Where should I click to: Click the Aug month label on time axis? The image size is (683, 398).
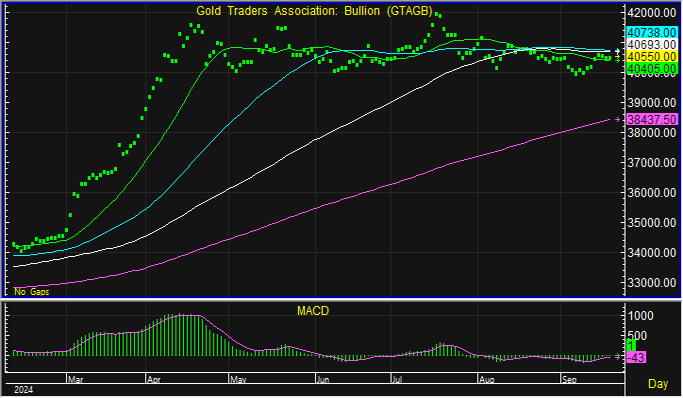(487, 379)
